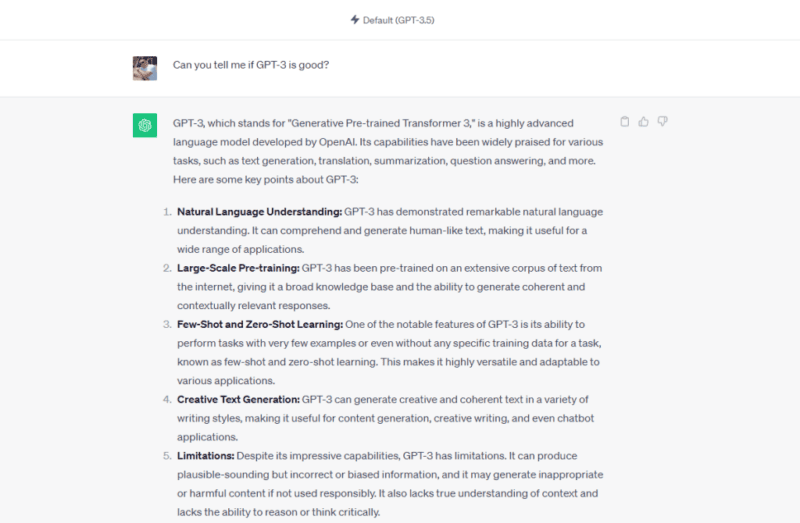Click list number 5 in the response
This screenshot has width=800, height=523.
[167, 456]
